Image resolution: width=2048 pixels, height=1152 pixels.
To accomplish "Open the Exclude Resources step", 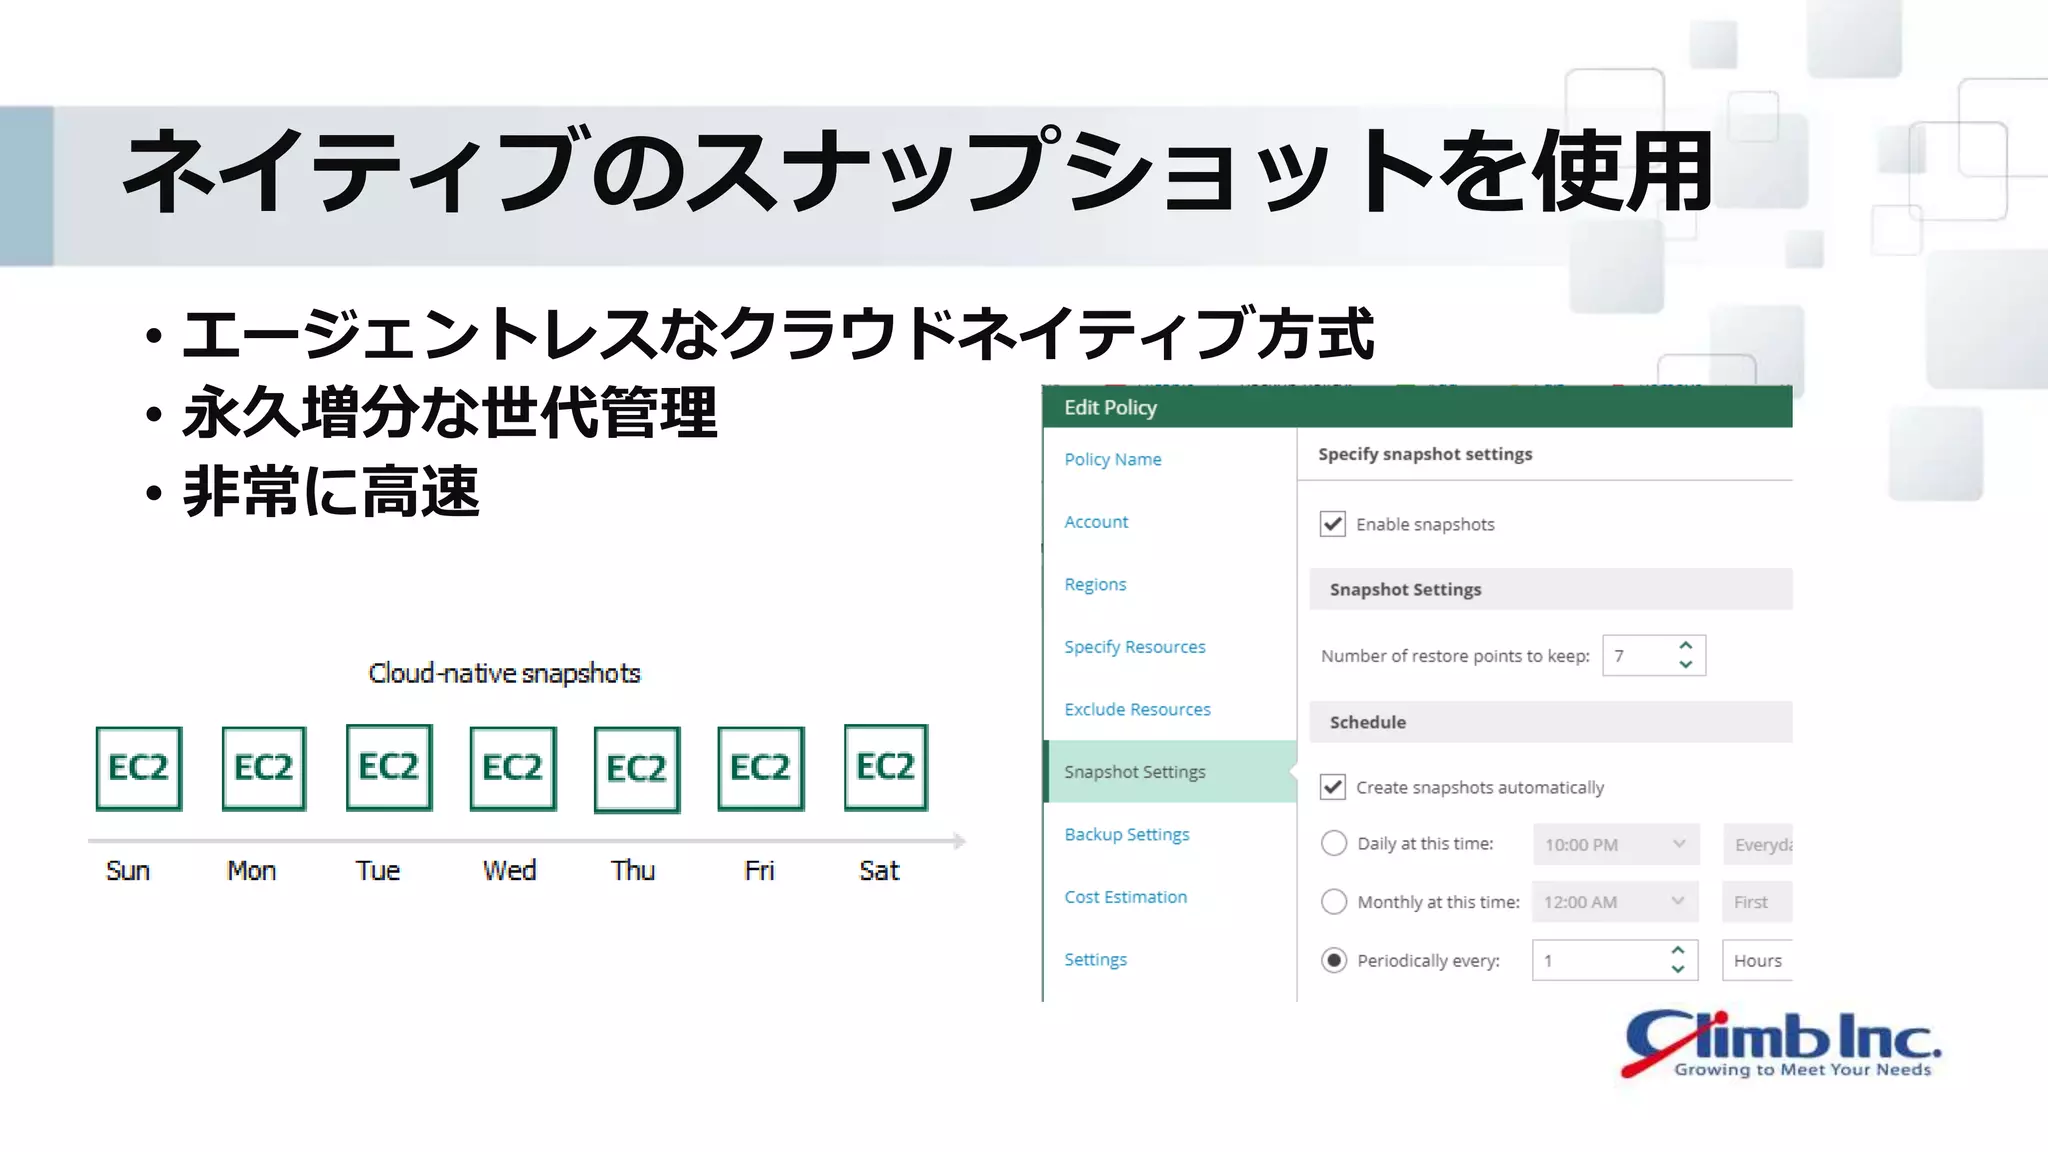I will (1137, 709).
